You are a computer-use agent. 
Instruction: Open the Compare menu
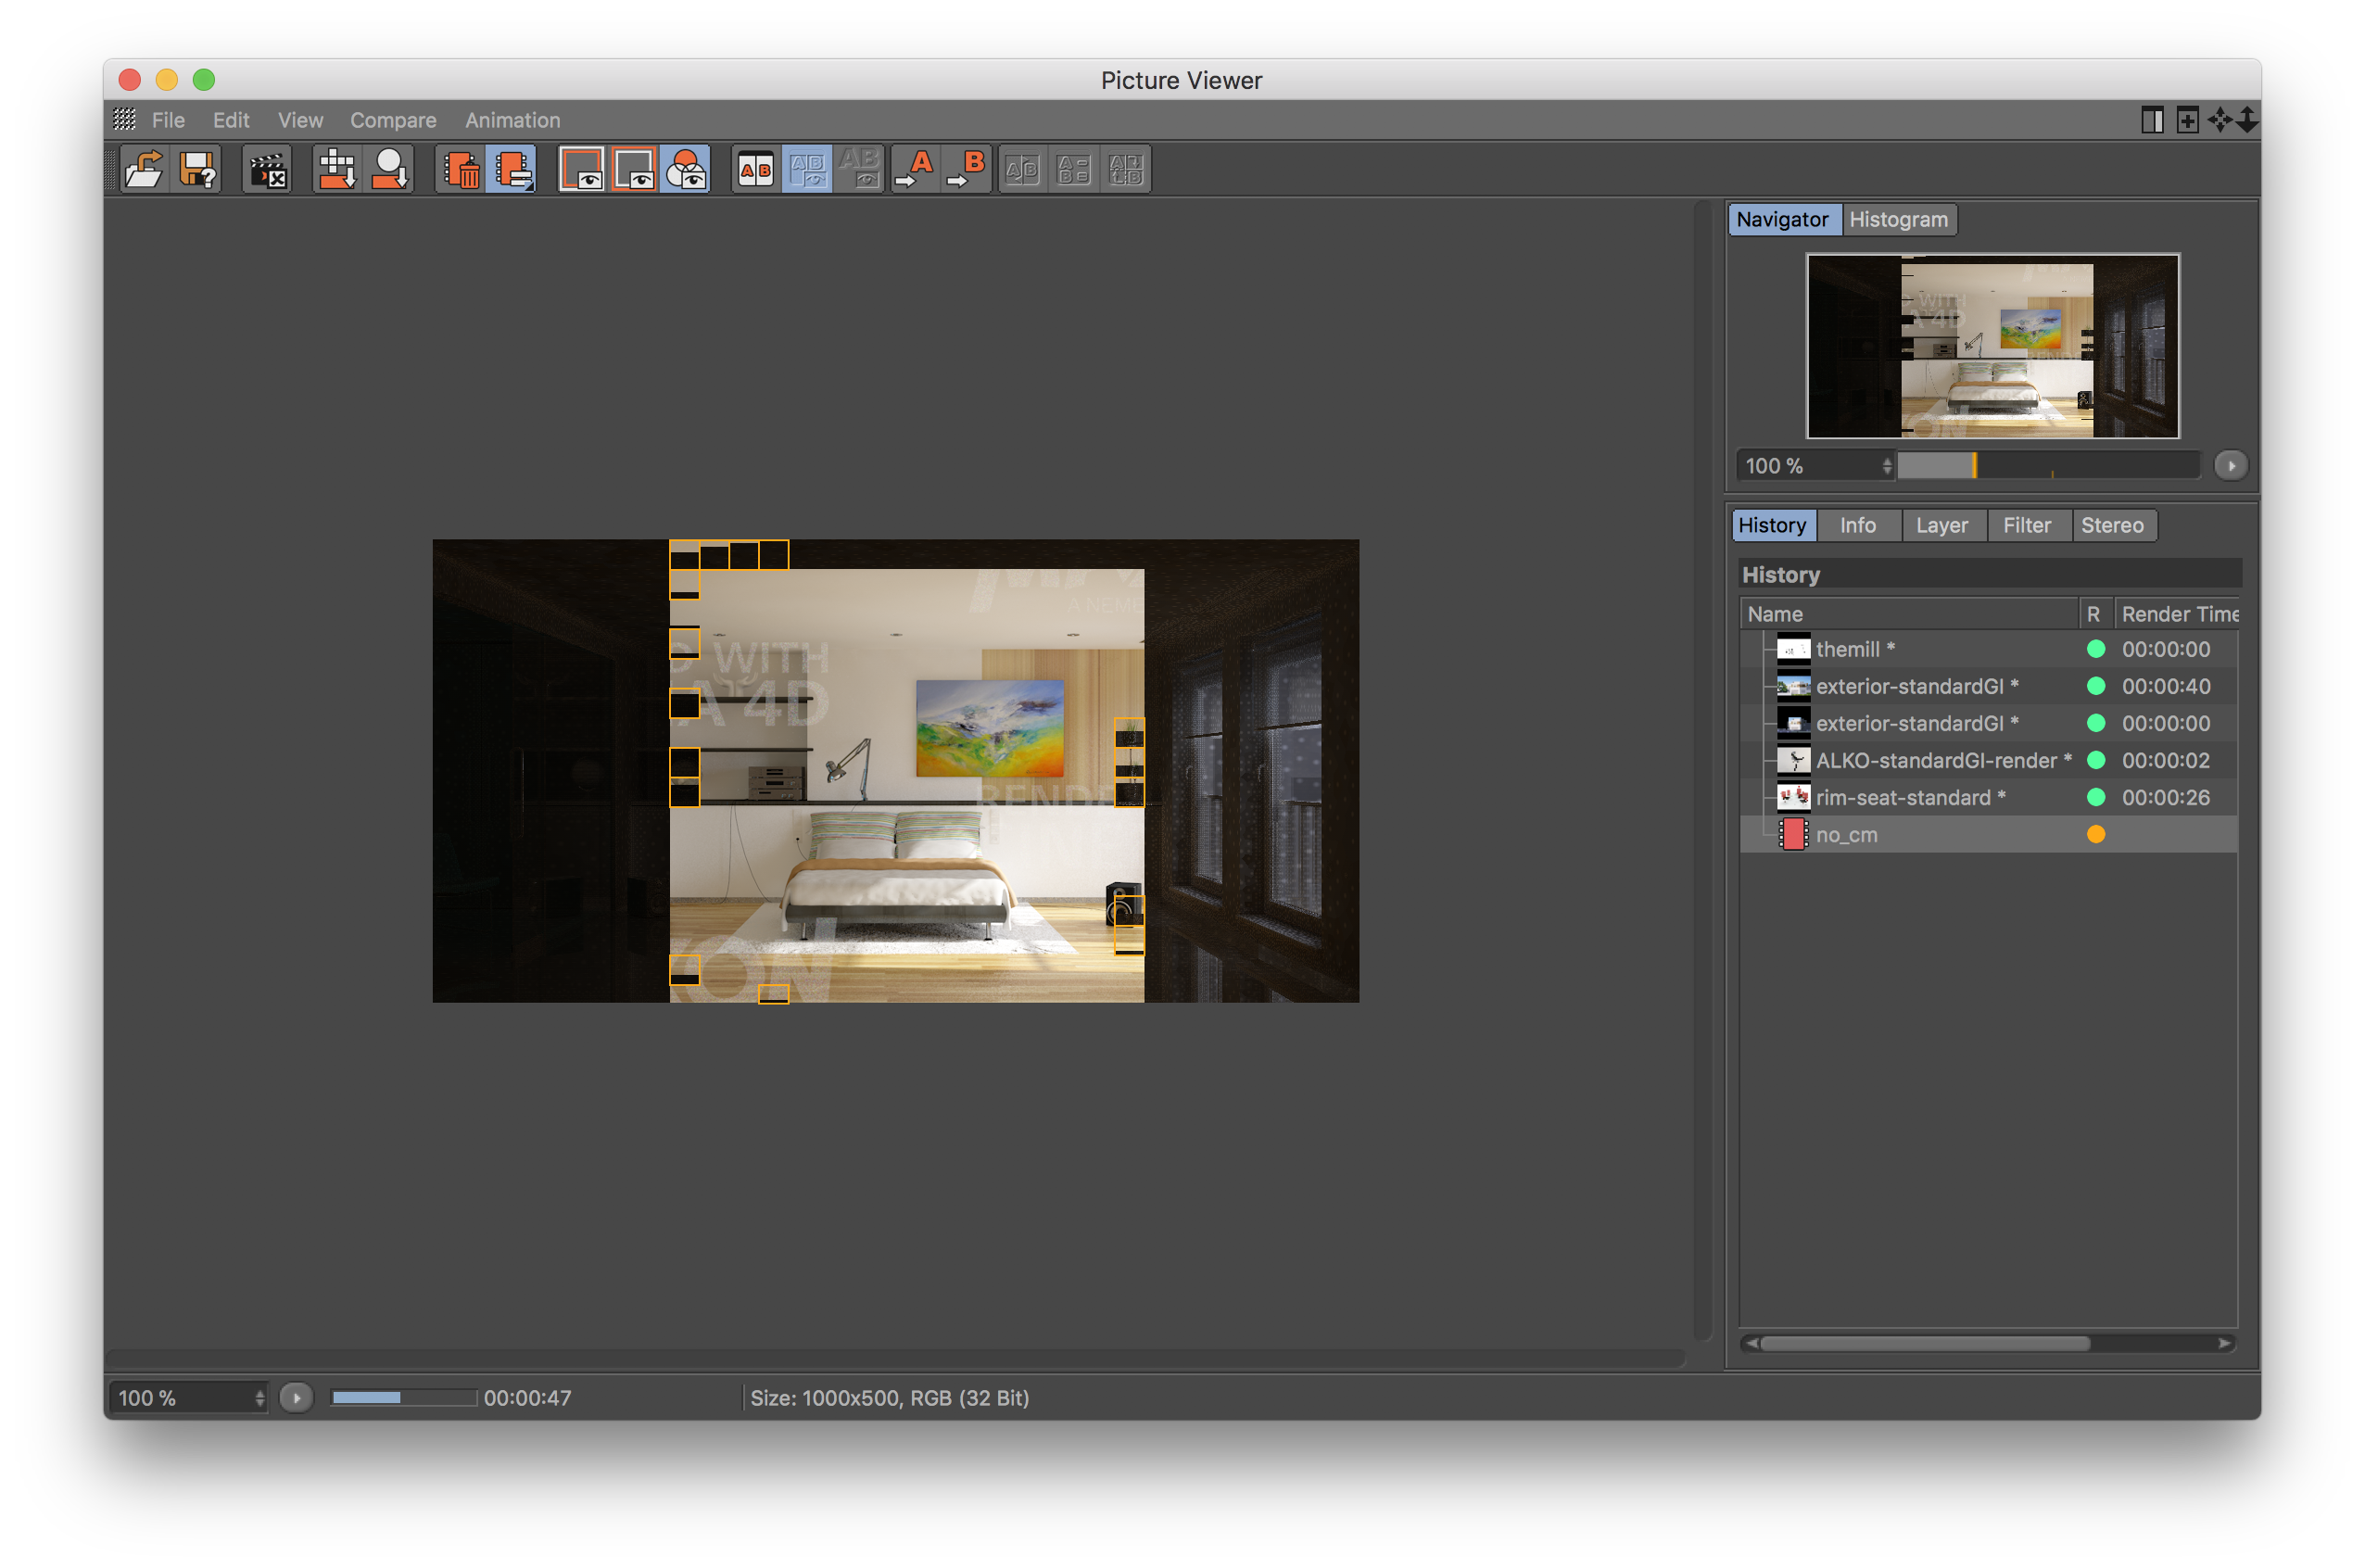(392, 120)
